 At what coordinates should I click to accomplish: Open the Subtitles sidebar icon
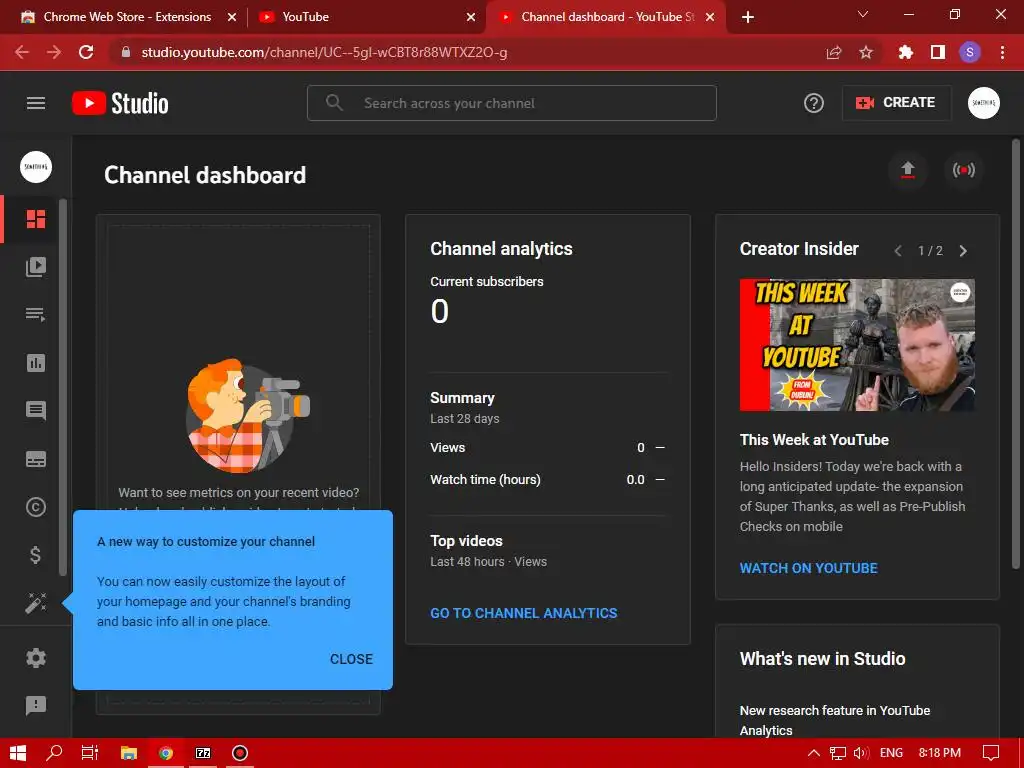pyautogui.click(x=36, y=459)
